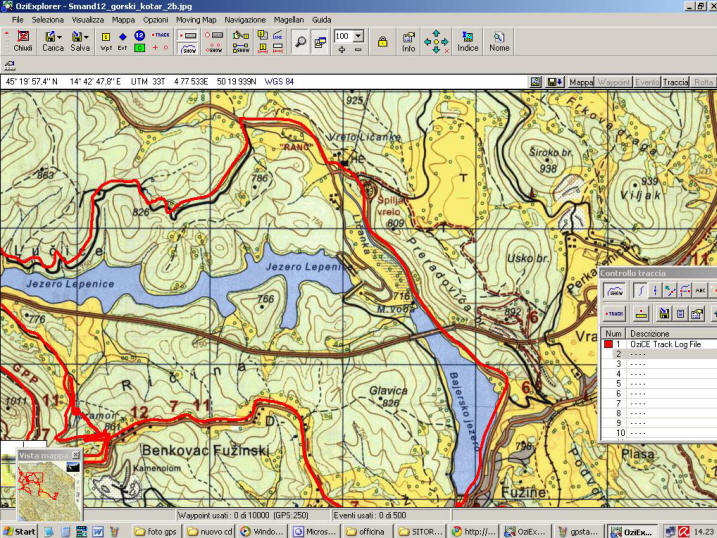
Task: Open the zoom level 100 dropdown
Action: [x=358, y=36]
